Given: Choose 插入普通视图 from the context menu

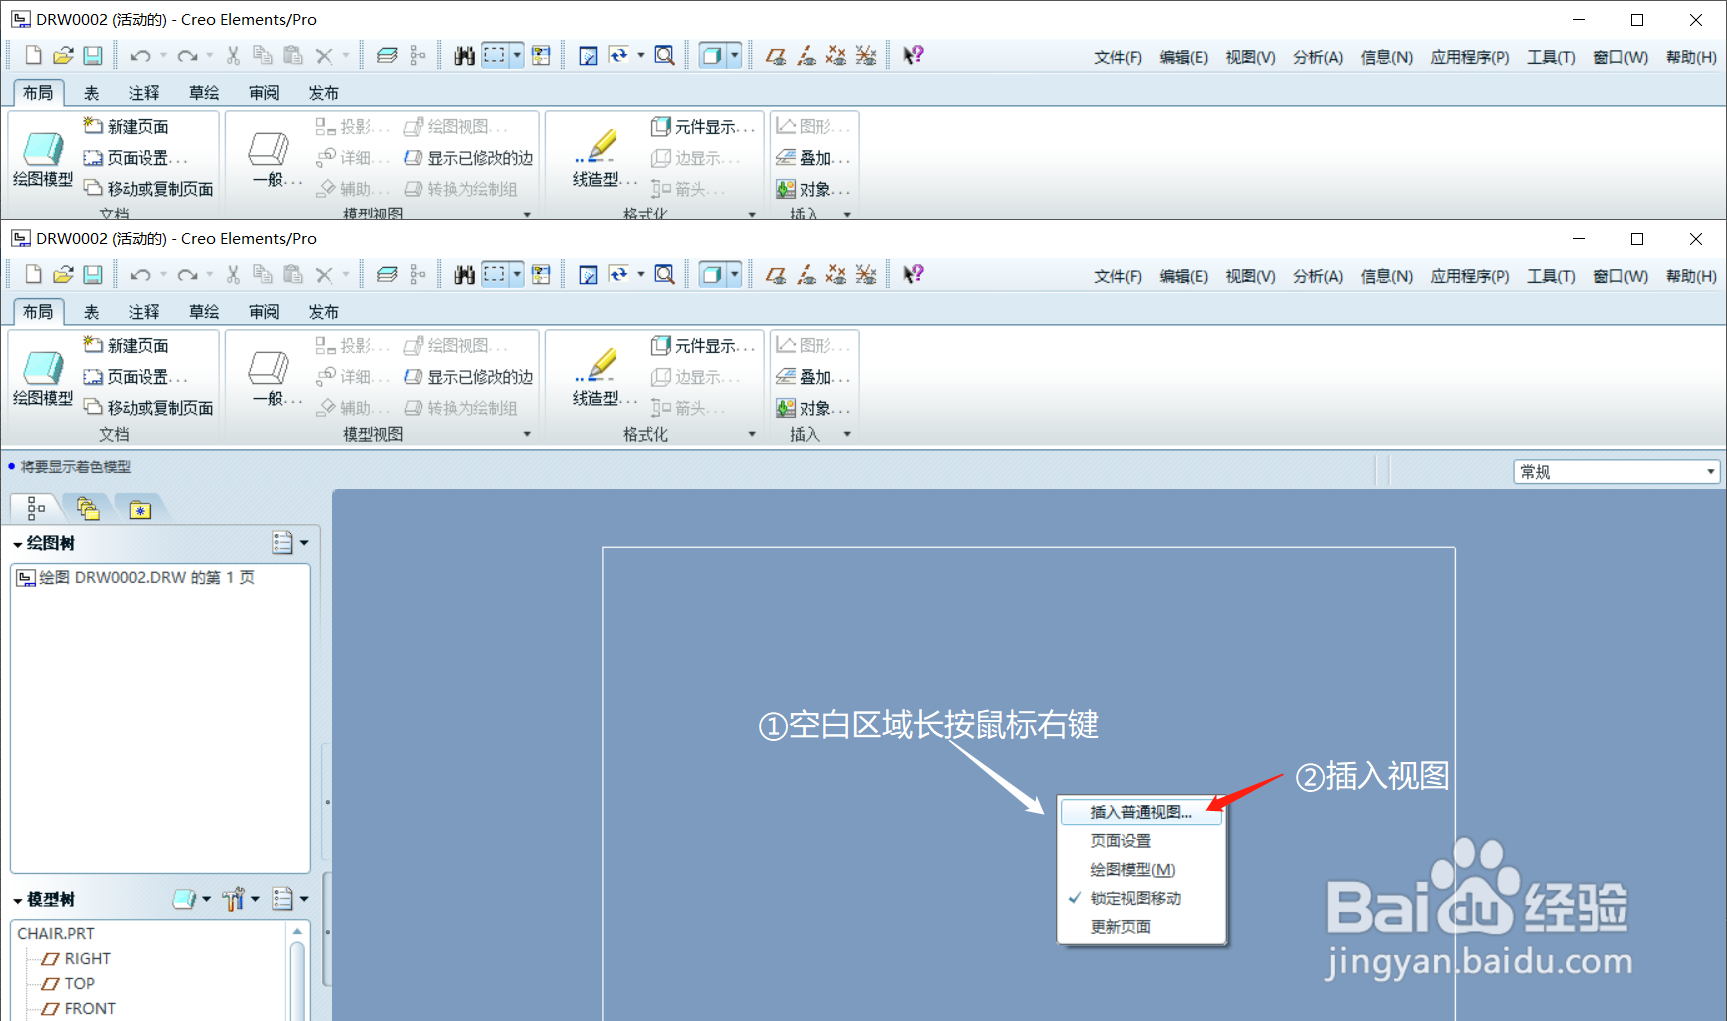Looking at the screenshot, I should point(1138,812).
